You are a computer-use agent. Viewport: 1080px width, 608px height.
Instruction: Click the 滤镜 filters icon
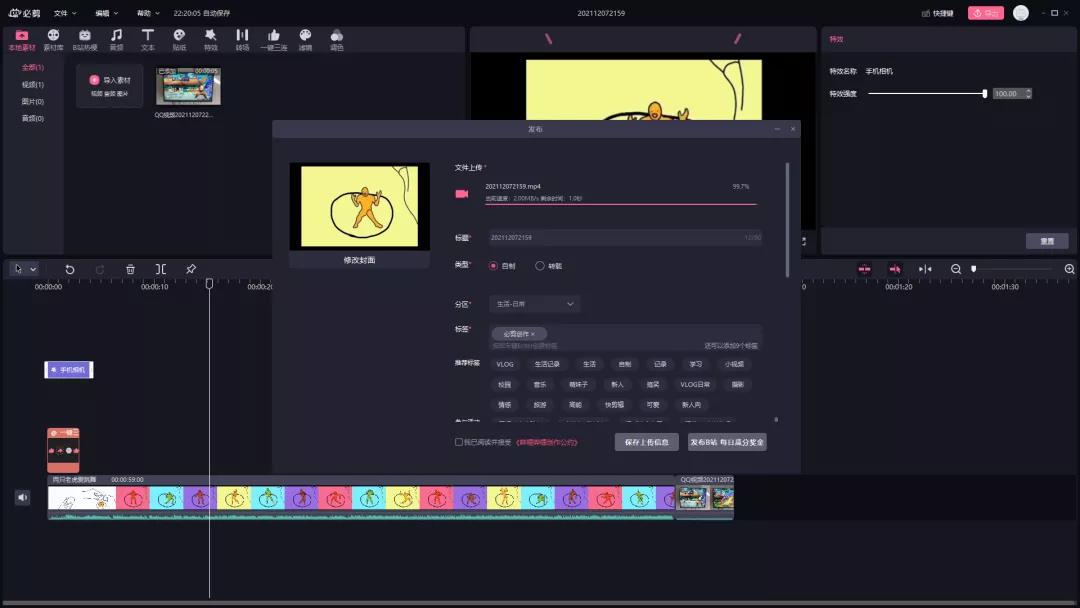tap(305, 37)
